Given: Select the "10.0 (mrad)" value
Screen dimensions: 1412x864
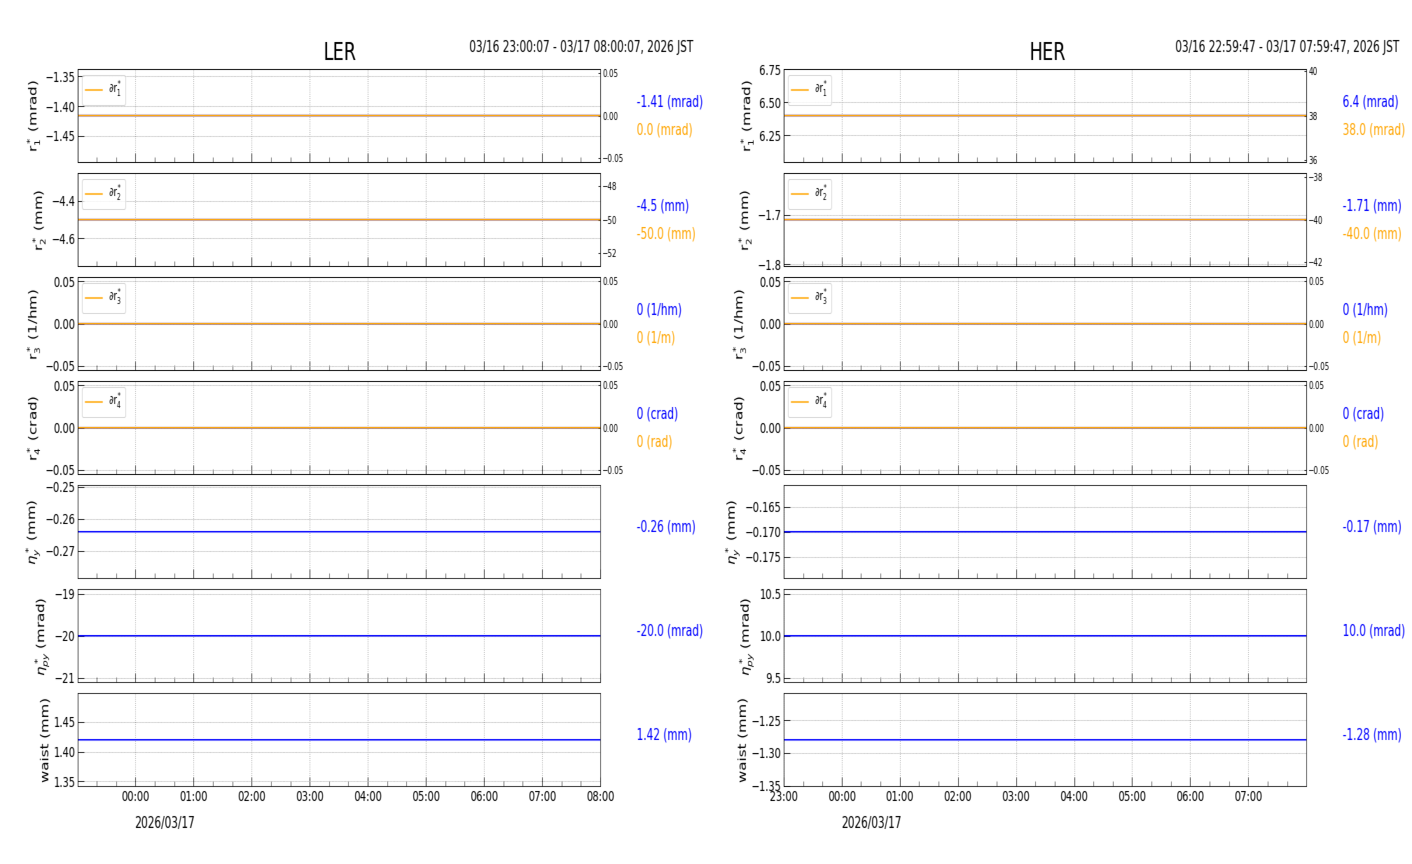Looking at the screenshot, I should tap(1374, 631).
